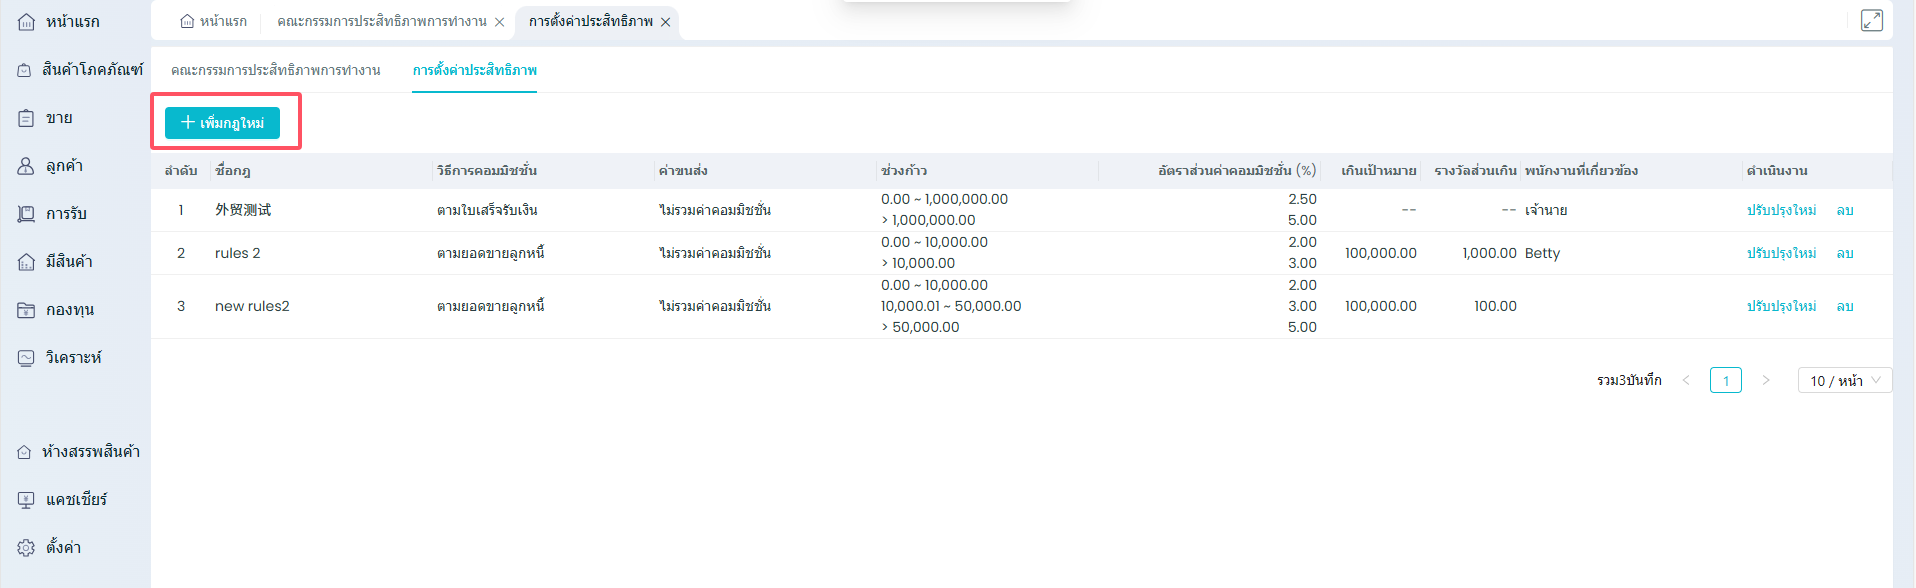Open the customer person icon
The width and height of the screenshot is (1916, 588).
tap(26, 166)
